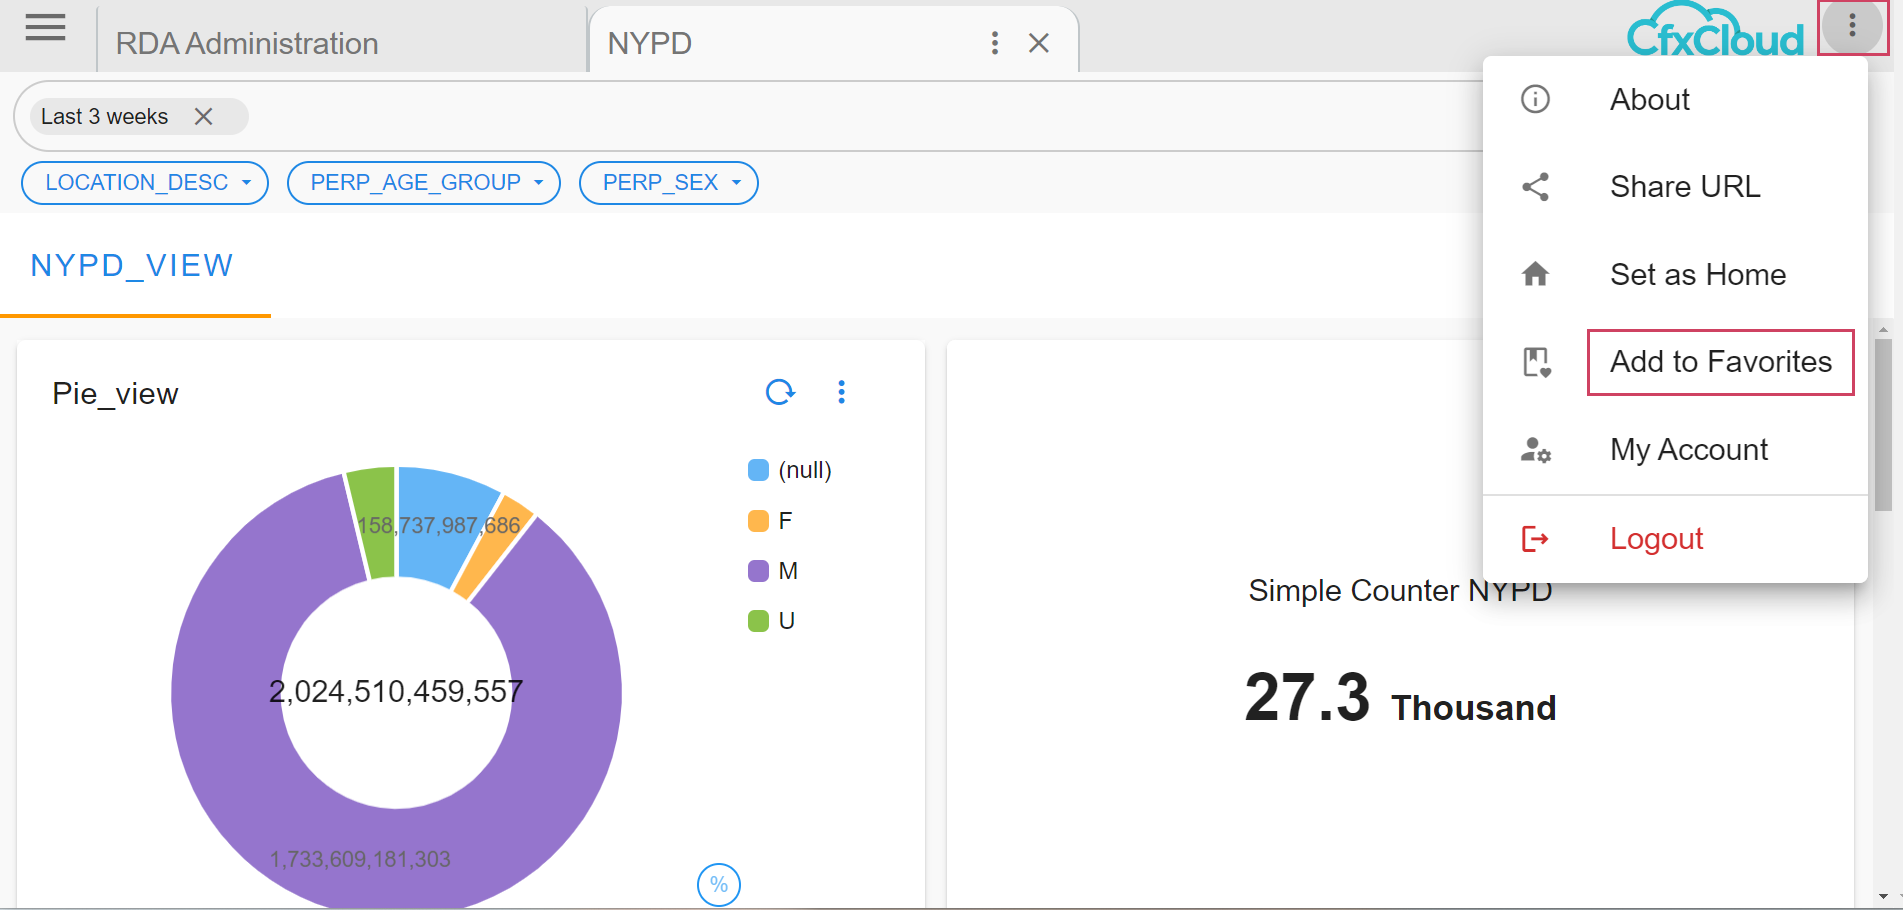Select About from the menu

1649,100
